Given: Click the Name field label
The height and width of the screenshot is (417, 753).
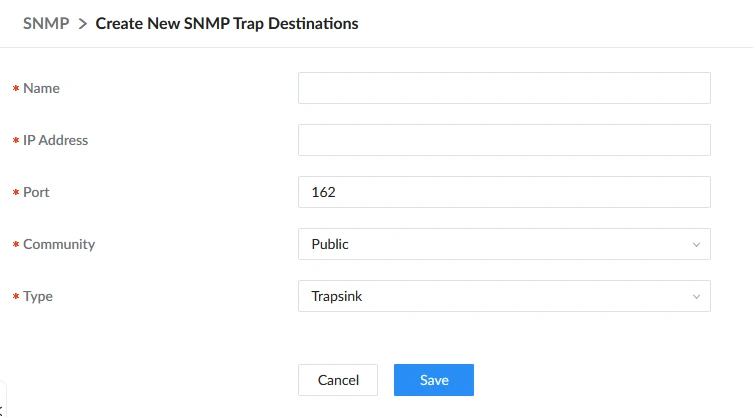Looking at the screenshot, I should pos(41,88).
